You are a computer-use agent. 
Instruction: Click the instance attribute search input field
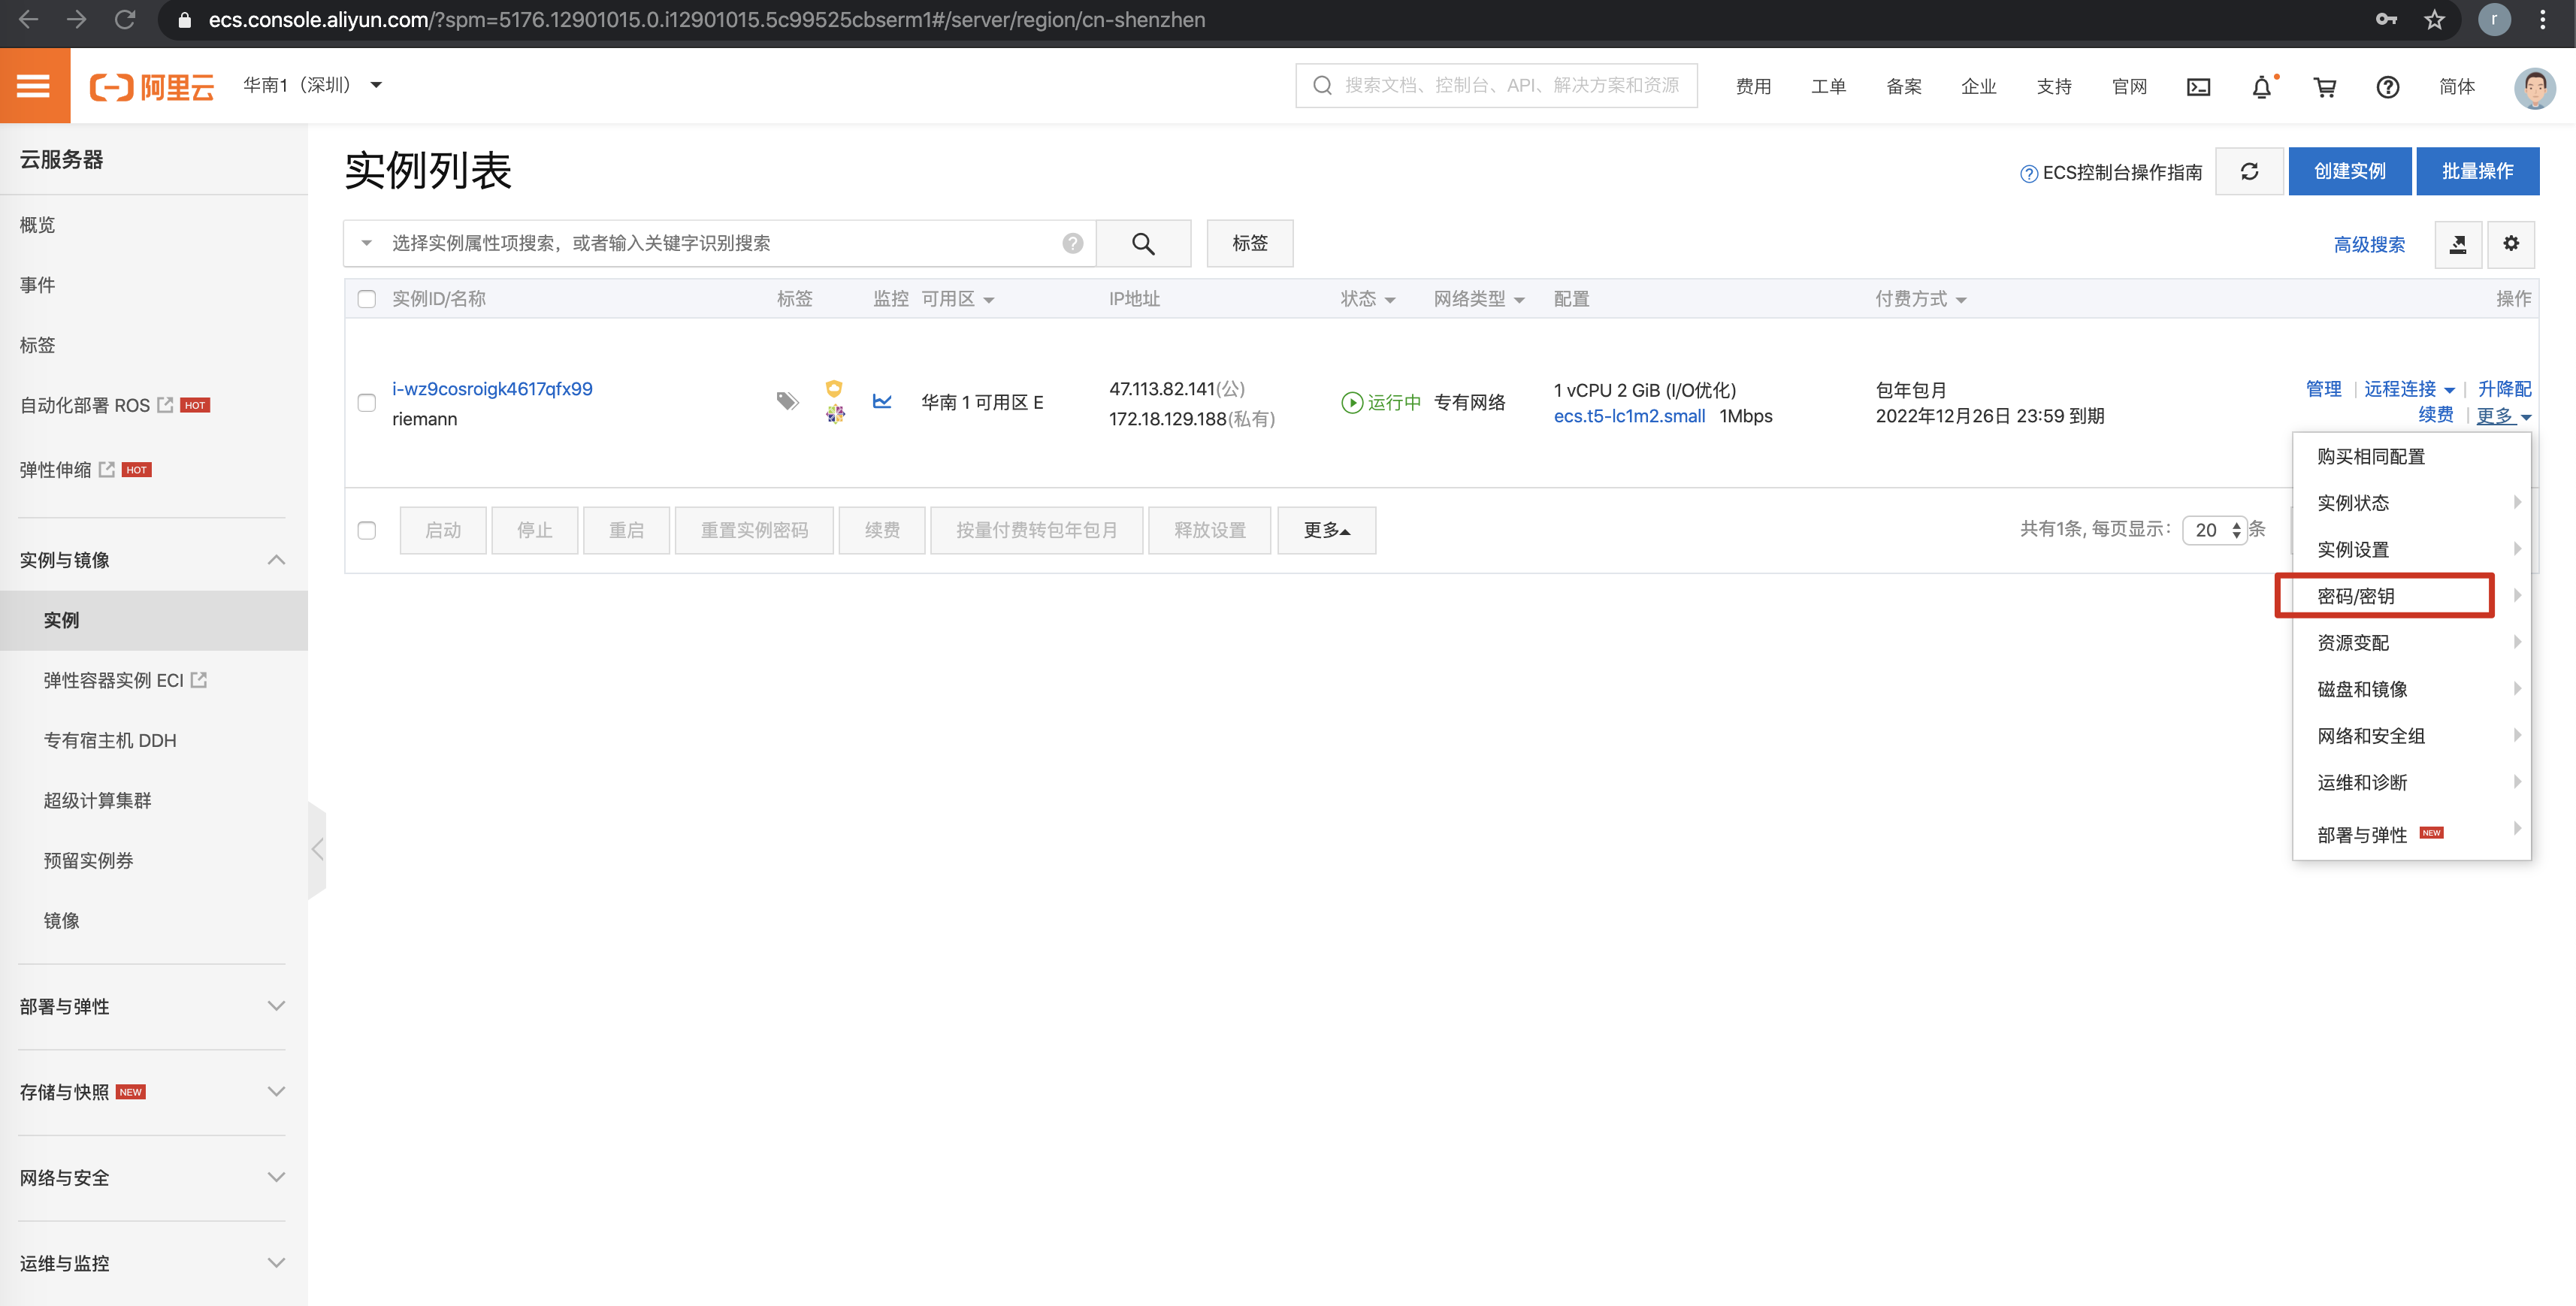(x=720, y=243)
